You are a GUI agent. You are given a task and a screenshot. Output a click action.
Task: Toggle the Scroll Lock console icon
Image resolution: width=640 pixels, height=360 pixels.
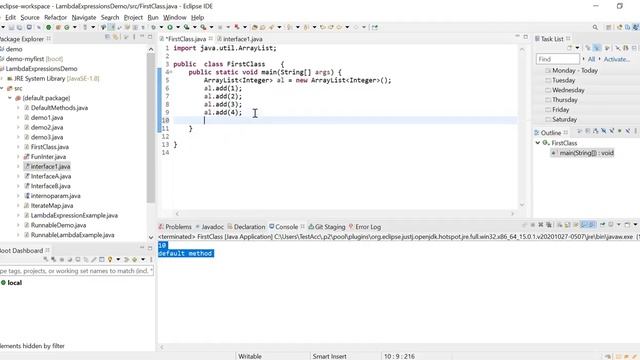click(x=567, y=225)
